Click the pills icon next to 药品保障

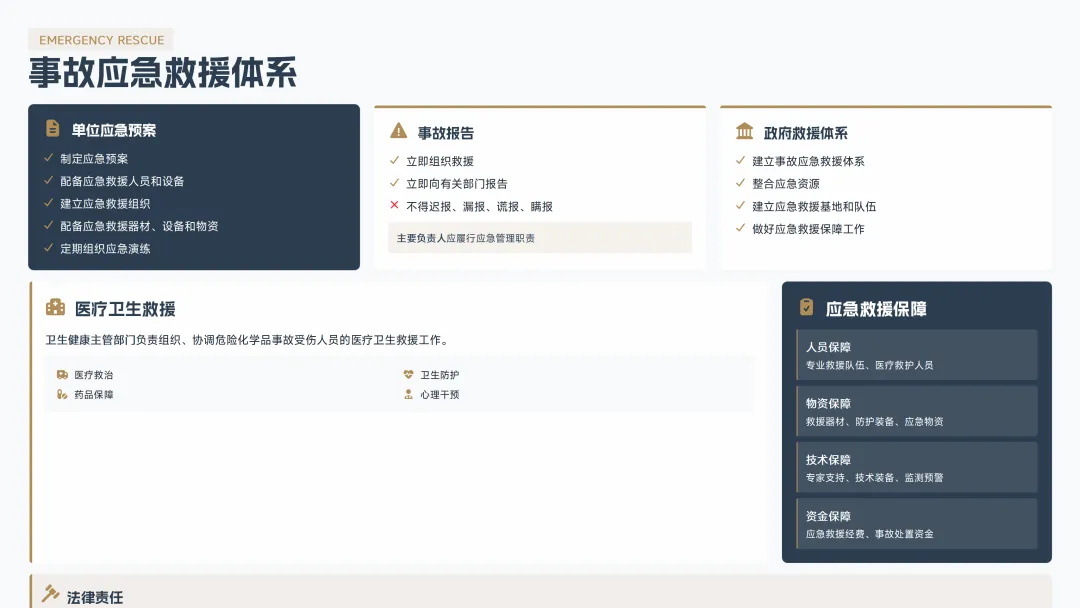62,395
